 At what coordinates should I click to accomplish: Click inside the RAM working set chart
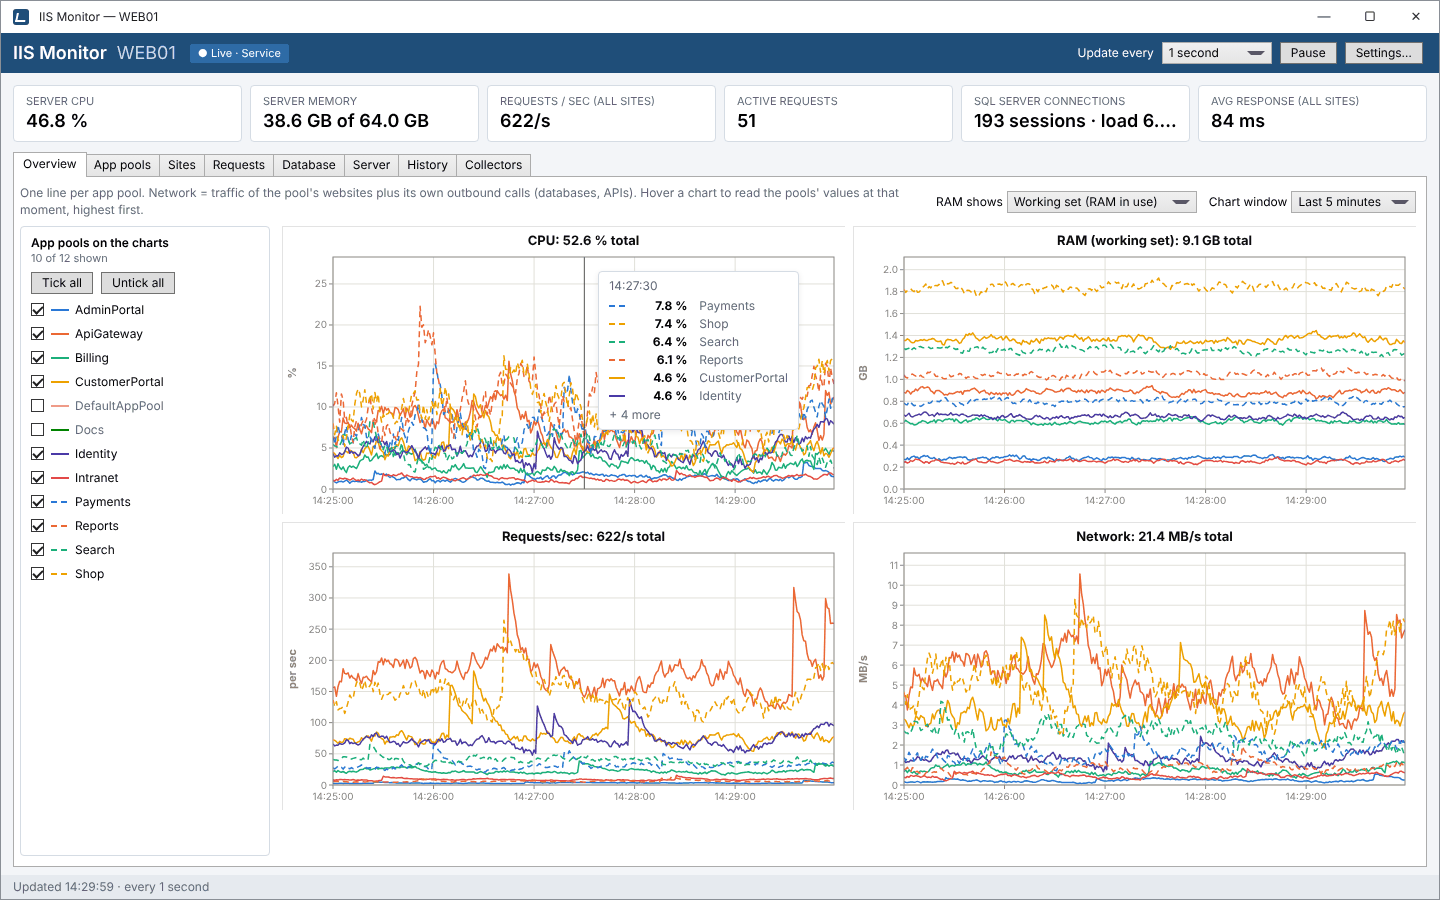point(1154,373)
